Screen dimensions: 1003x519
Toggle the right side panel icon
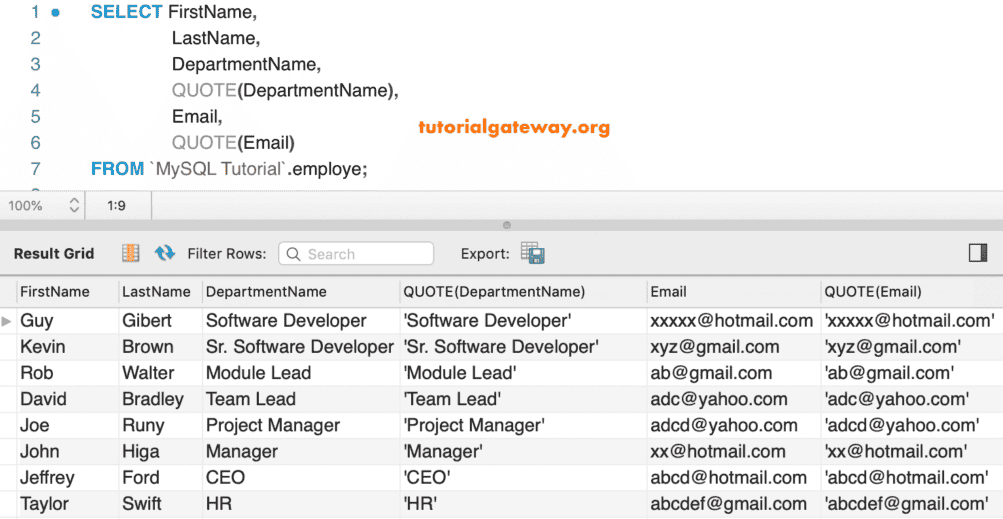pos(978,253)
